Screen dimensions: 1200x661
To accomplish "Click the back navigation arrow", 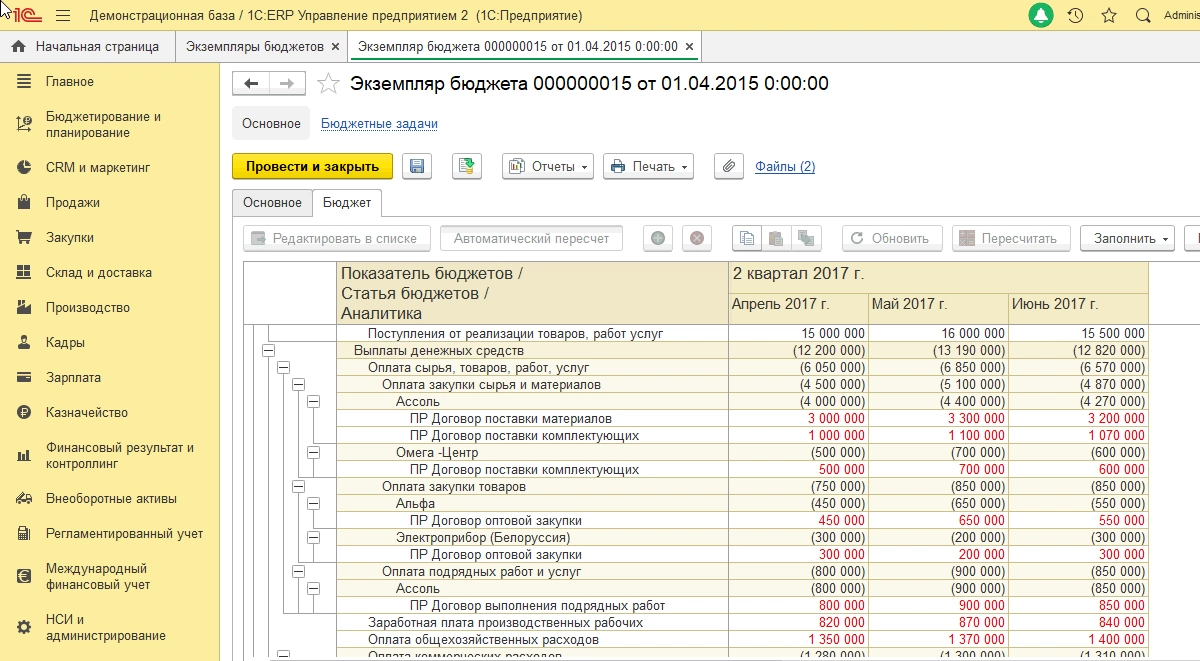I will [251, 84].
